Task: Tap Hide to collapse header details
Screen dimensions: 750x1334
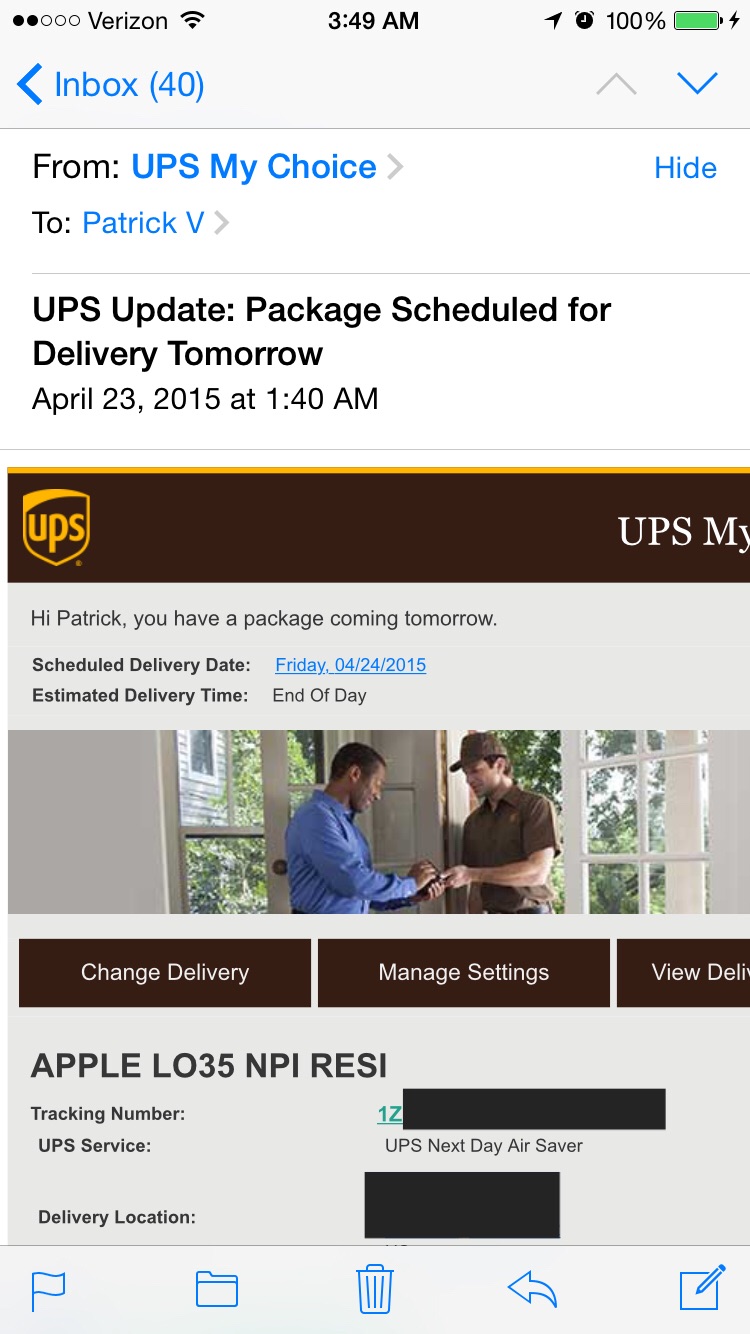Action: pos(685,168)
